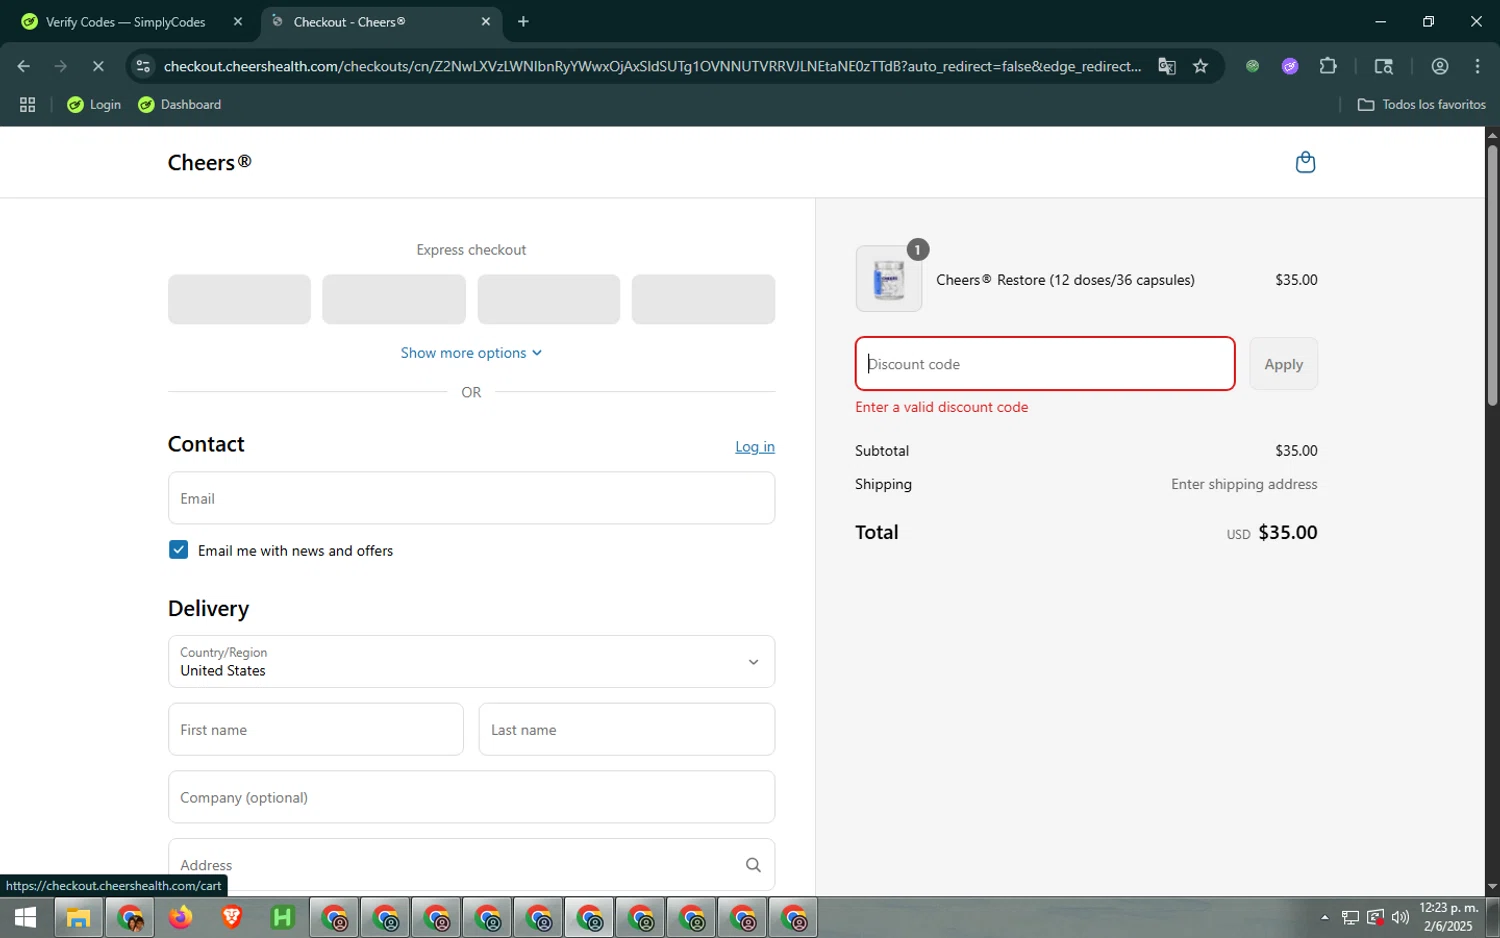1500x938 pixels.
Task: Open the green extension icon in toolbar
Action: pyautogui.click(x=1252, y=66)
